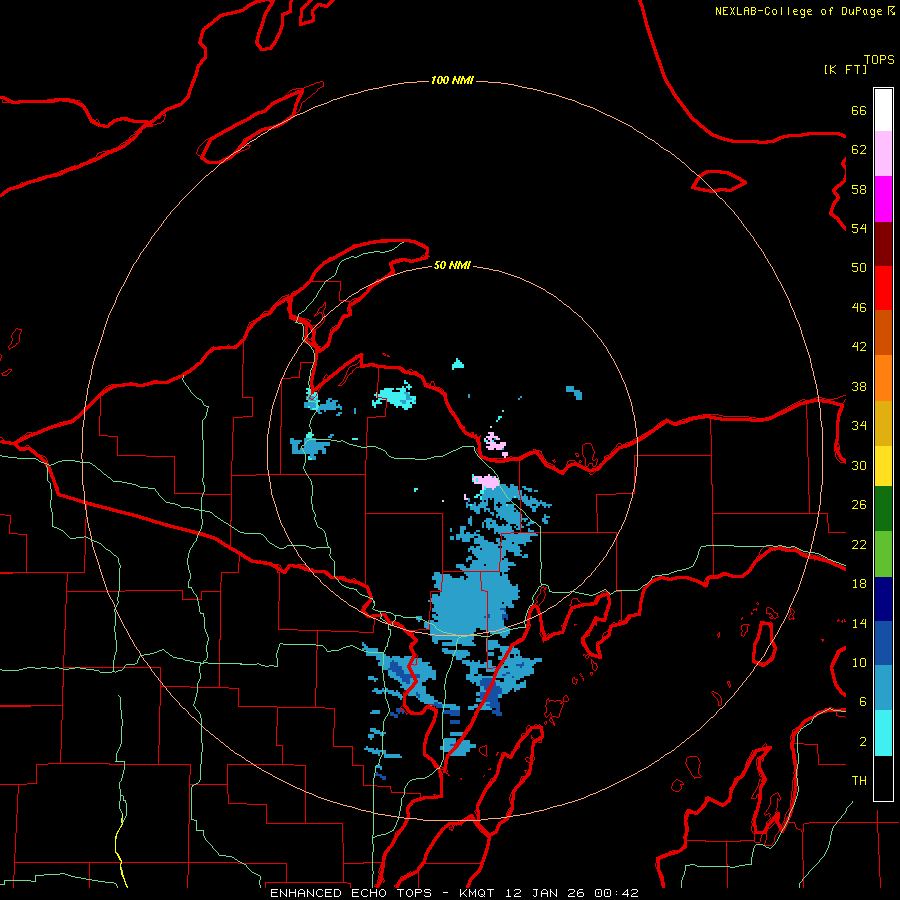
Task: Click the 54 legend value
Action: tap(859, 228)
